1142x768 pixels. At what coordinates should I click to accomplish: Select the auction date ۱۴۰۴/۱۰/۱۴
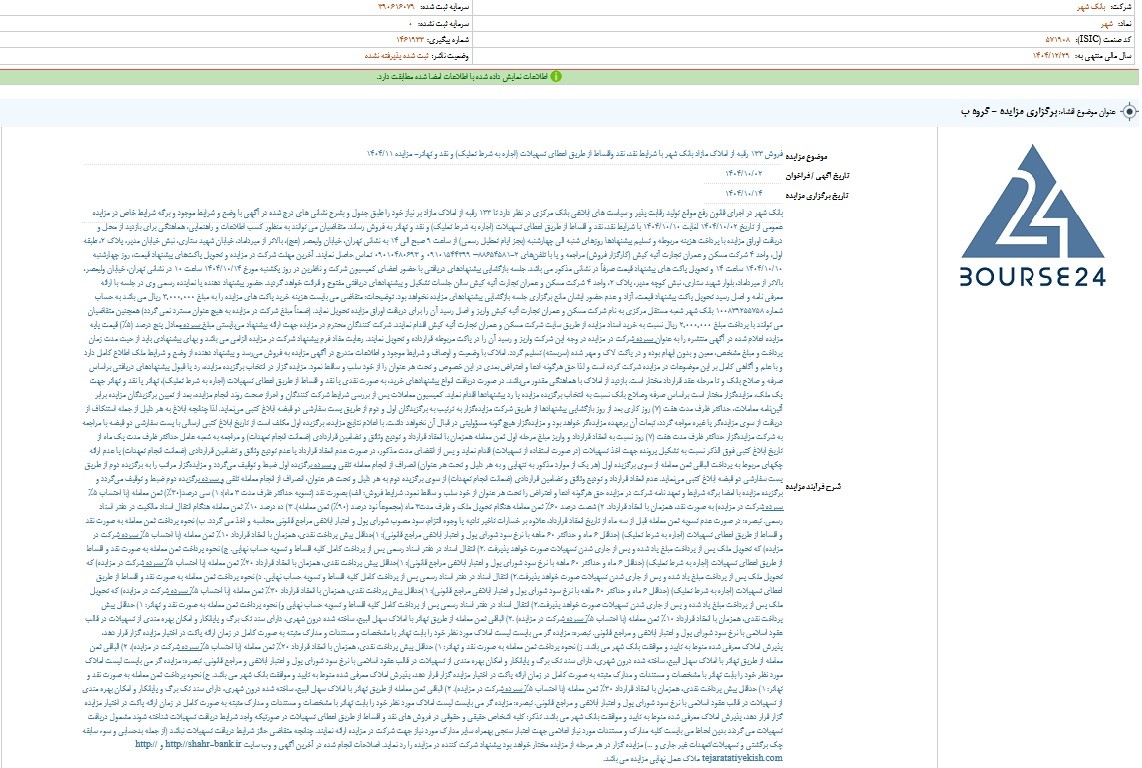[743, 193]
